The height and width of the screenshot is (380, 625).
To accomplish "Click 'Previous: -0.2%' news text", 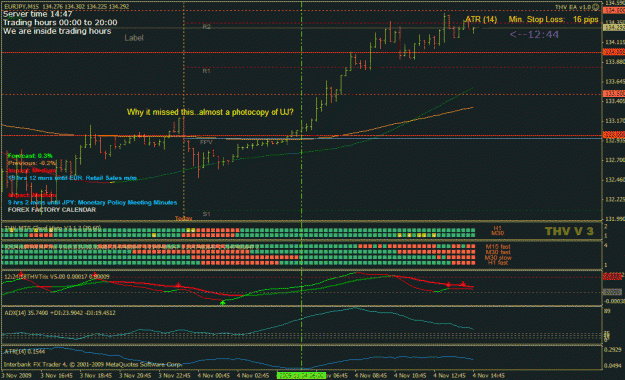I will tap(32, 163).
